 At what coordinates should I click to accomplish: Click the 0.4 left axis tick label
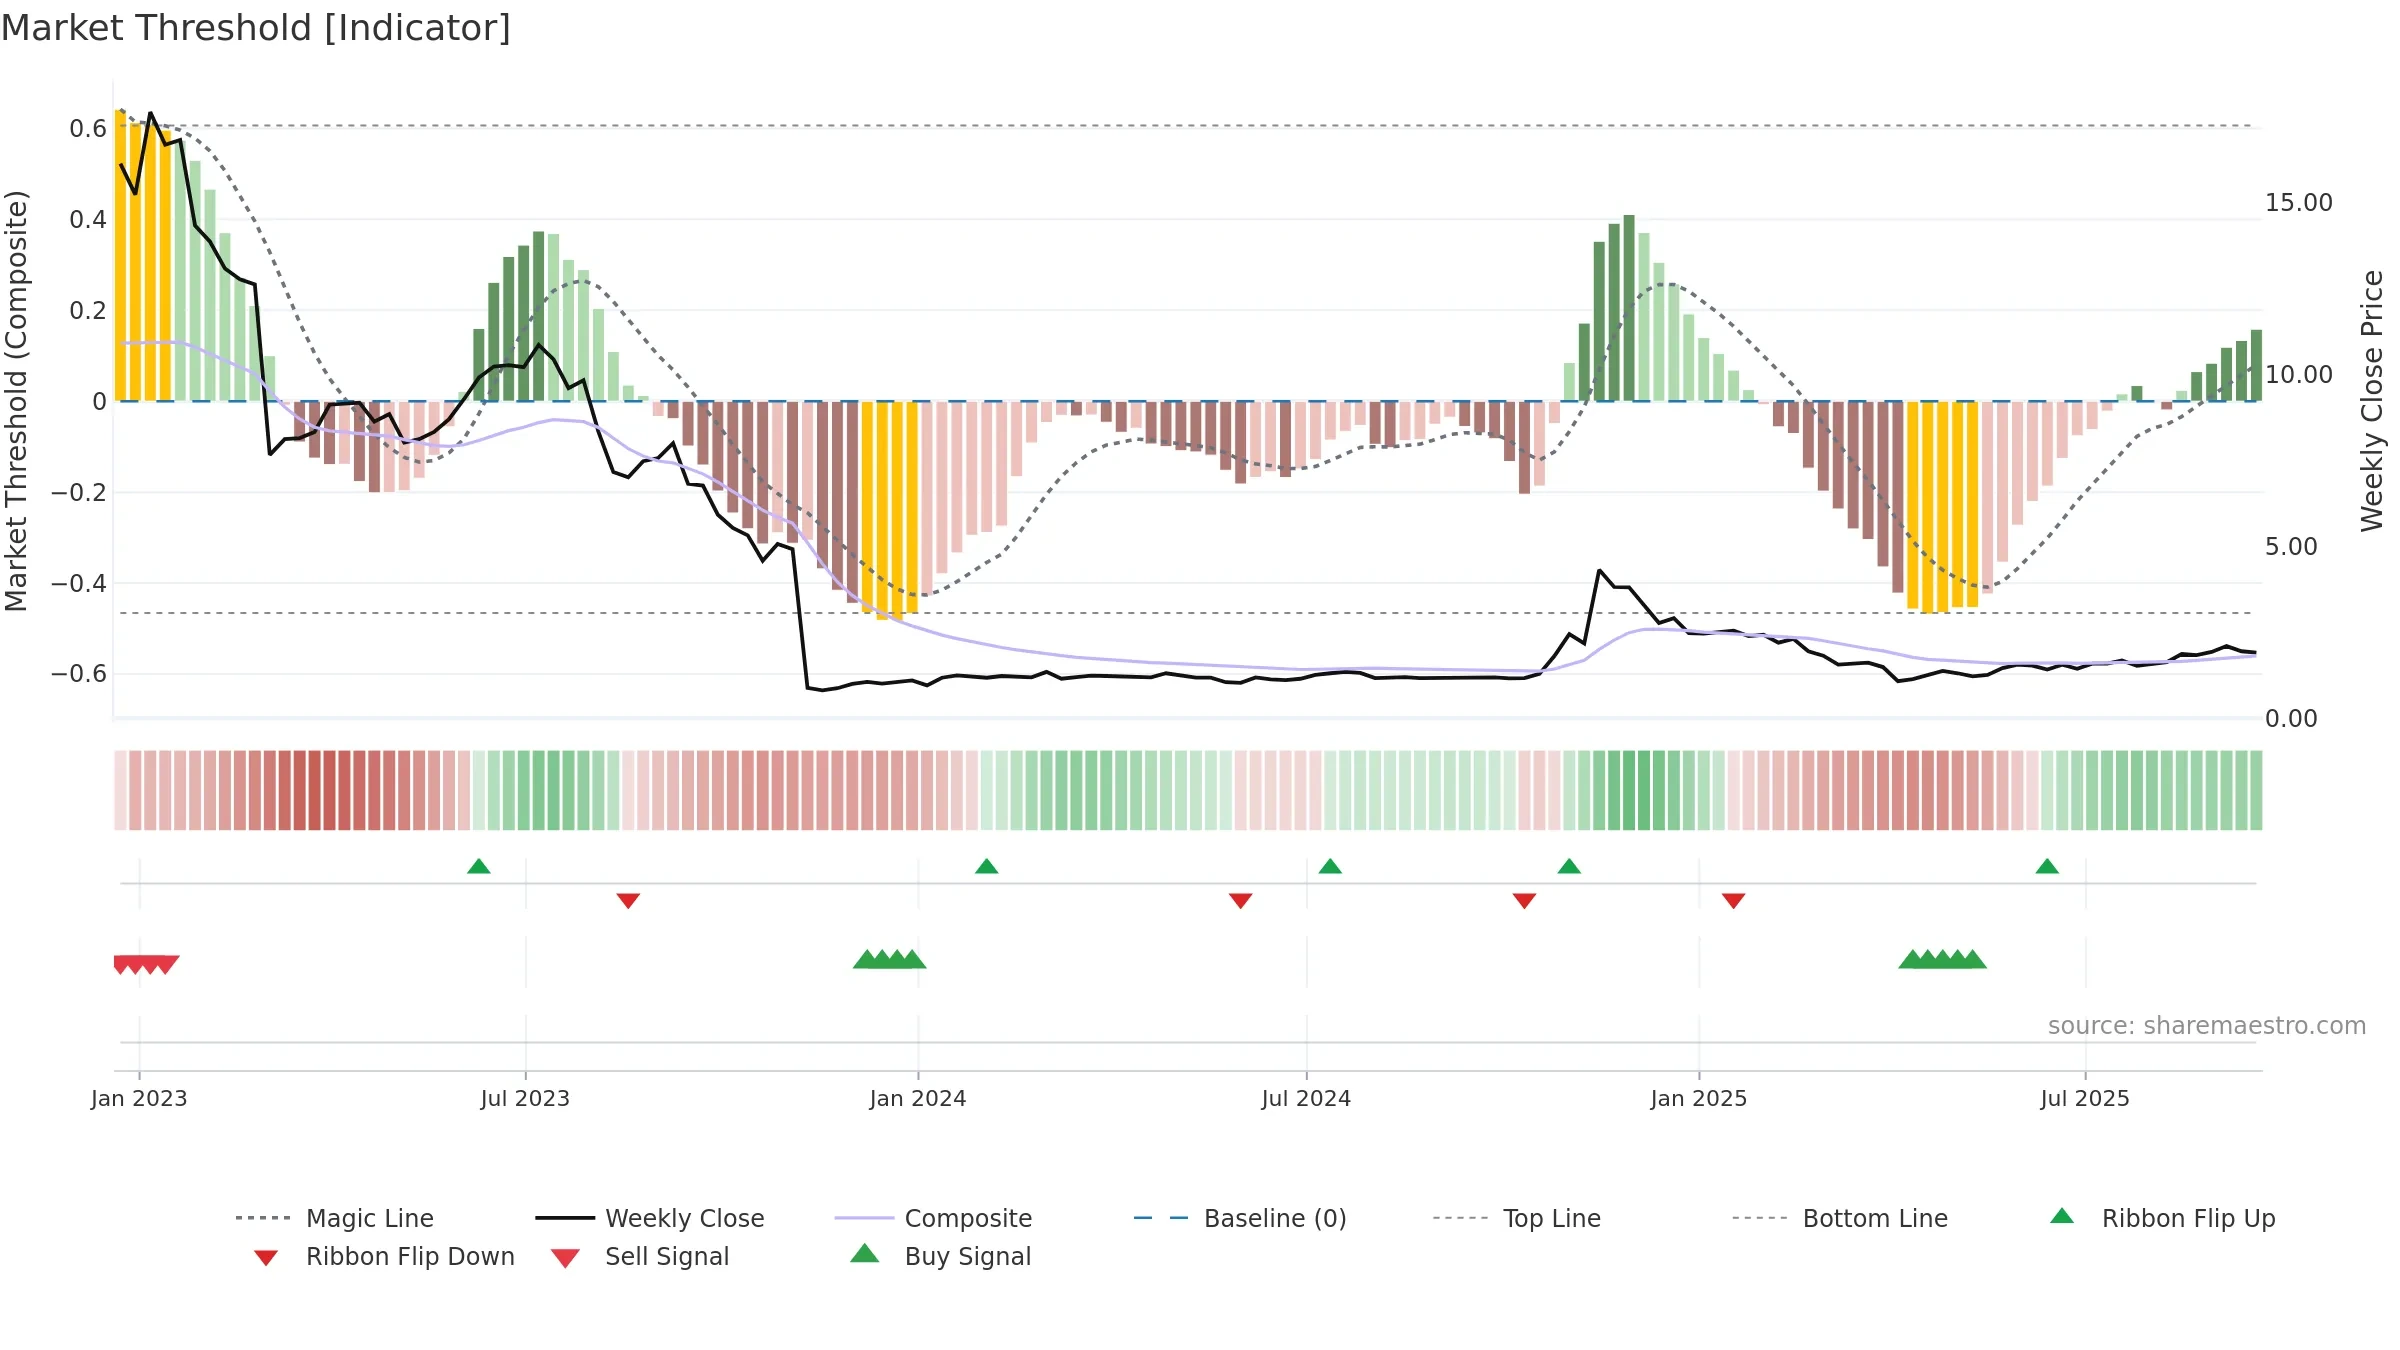click(88, 219)
